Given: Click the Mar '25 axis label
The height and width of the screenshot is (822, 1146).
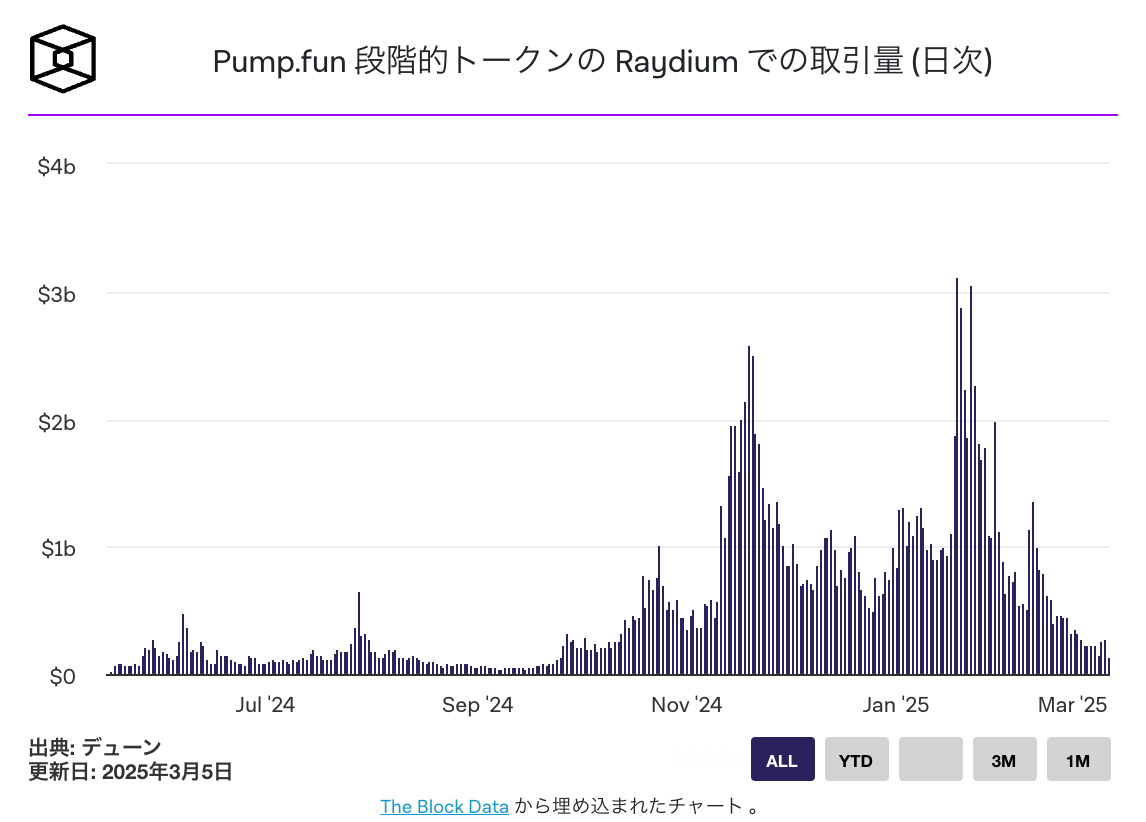Looking at the screenshot, I should click(1072, 704).
